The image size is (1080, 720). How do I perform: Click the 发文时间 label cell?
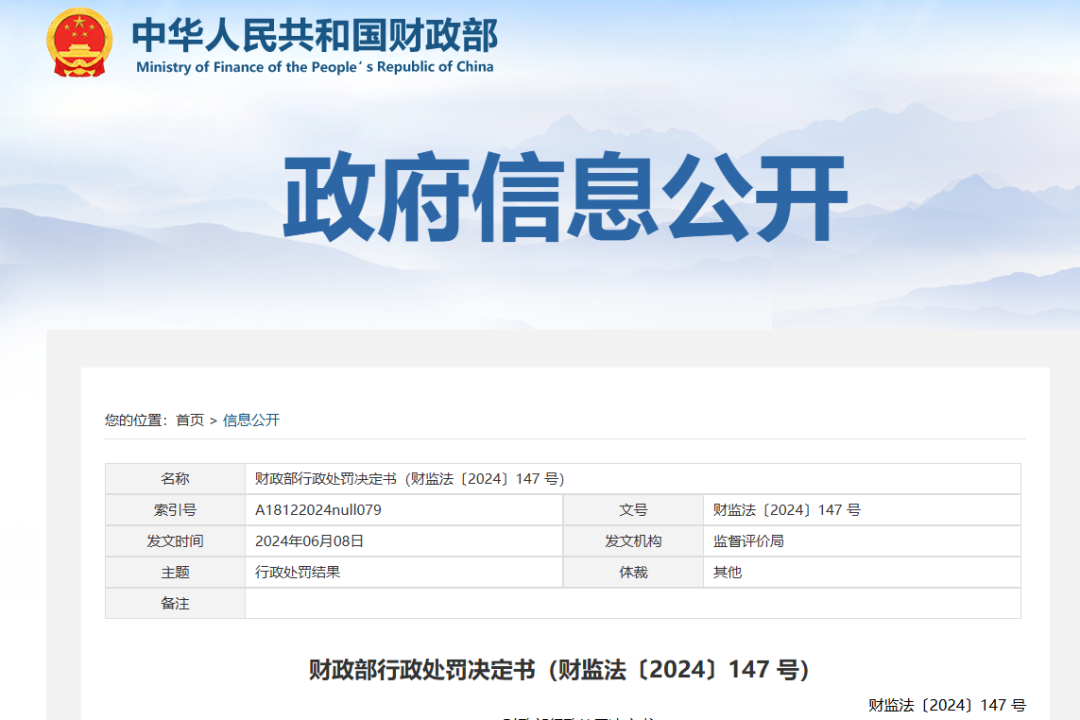point(175,541)
